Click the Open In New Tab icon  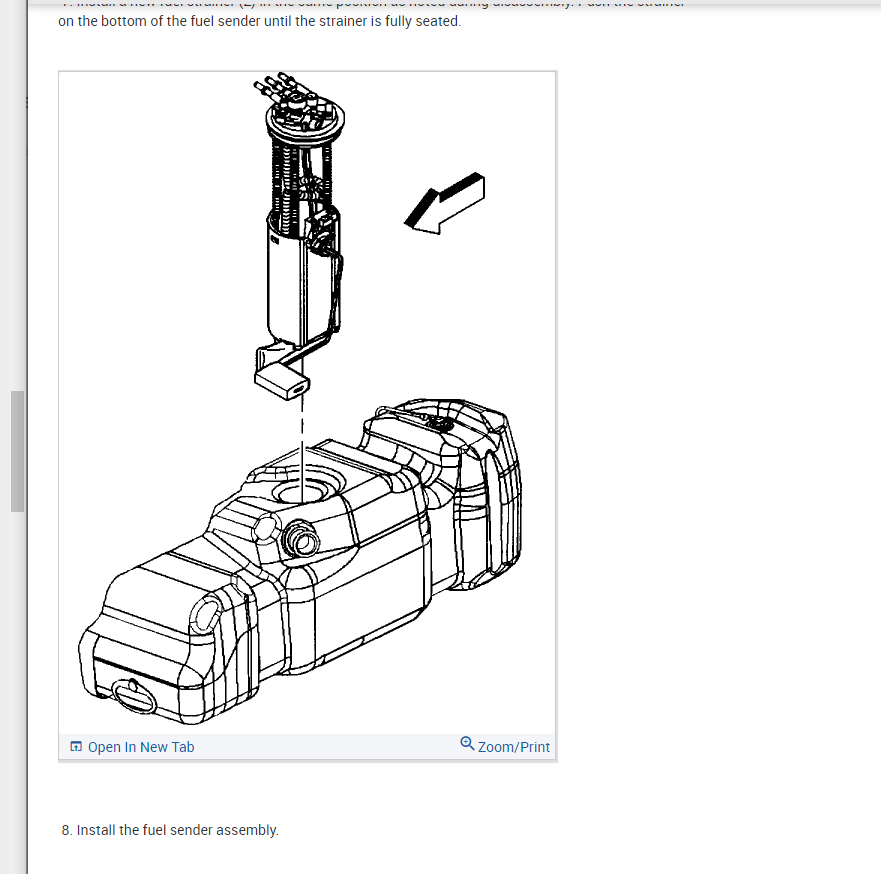pos(76,746)
